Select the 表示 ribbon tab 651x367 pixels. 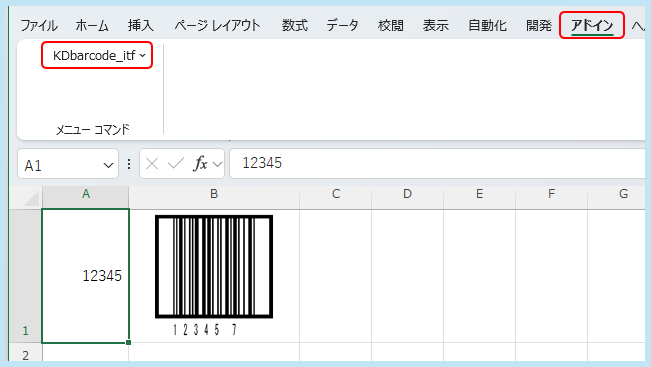(x=436, y=25)
